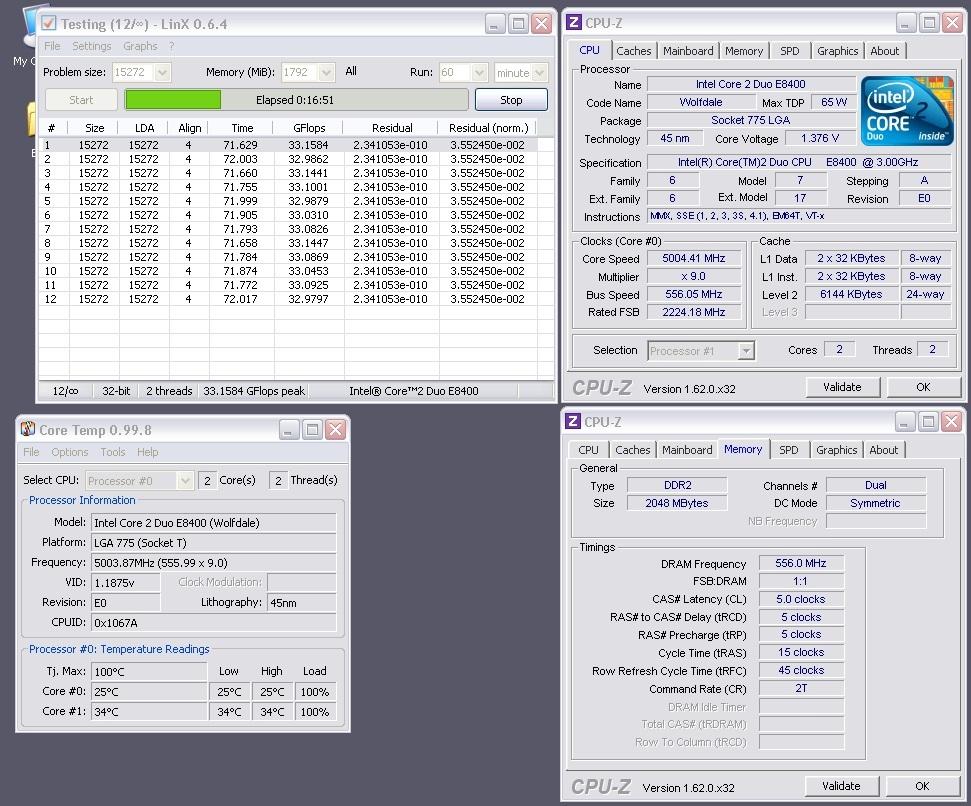Expand the Processor #1 selection dropdown in CPU-Z
This screenshot has width=971, height=806.
pos(746,350)
